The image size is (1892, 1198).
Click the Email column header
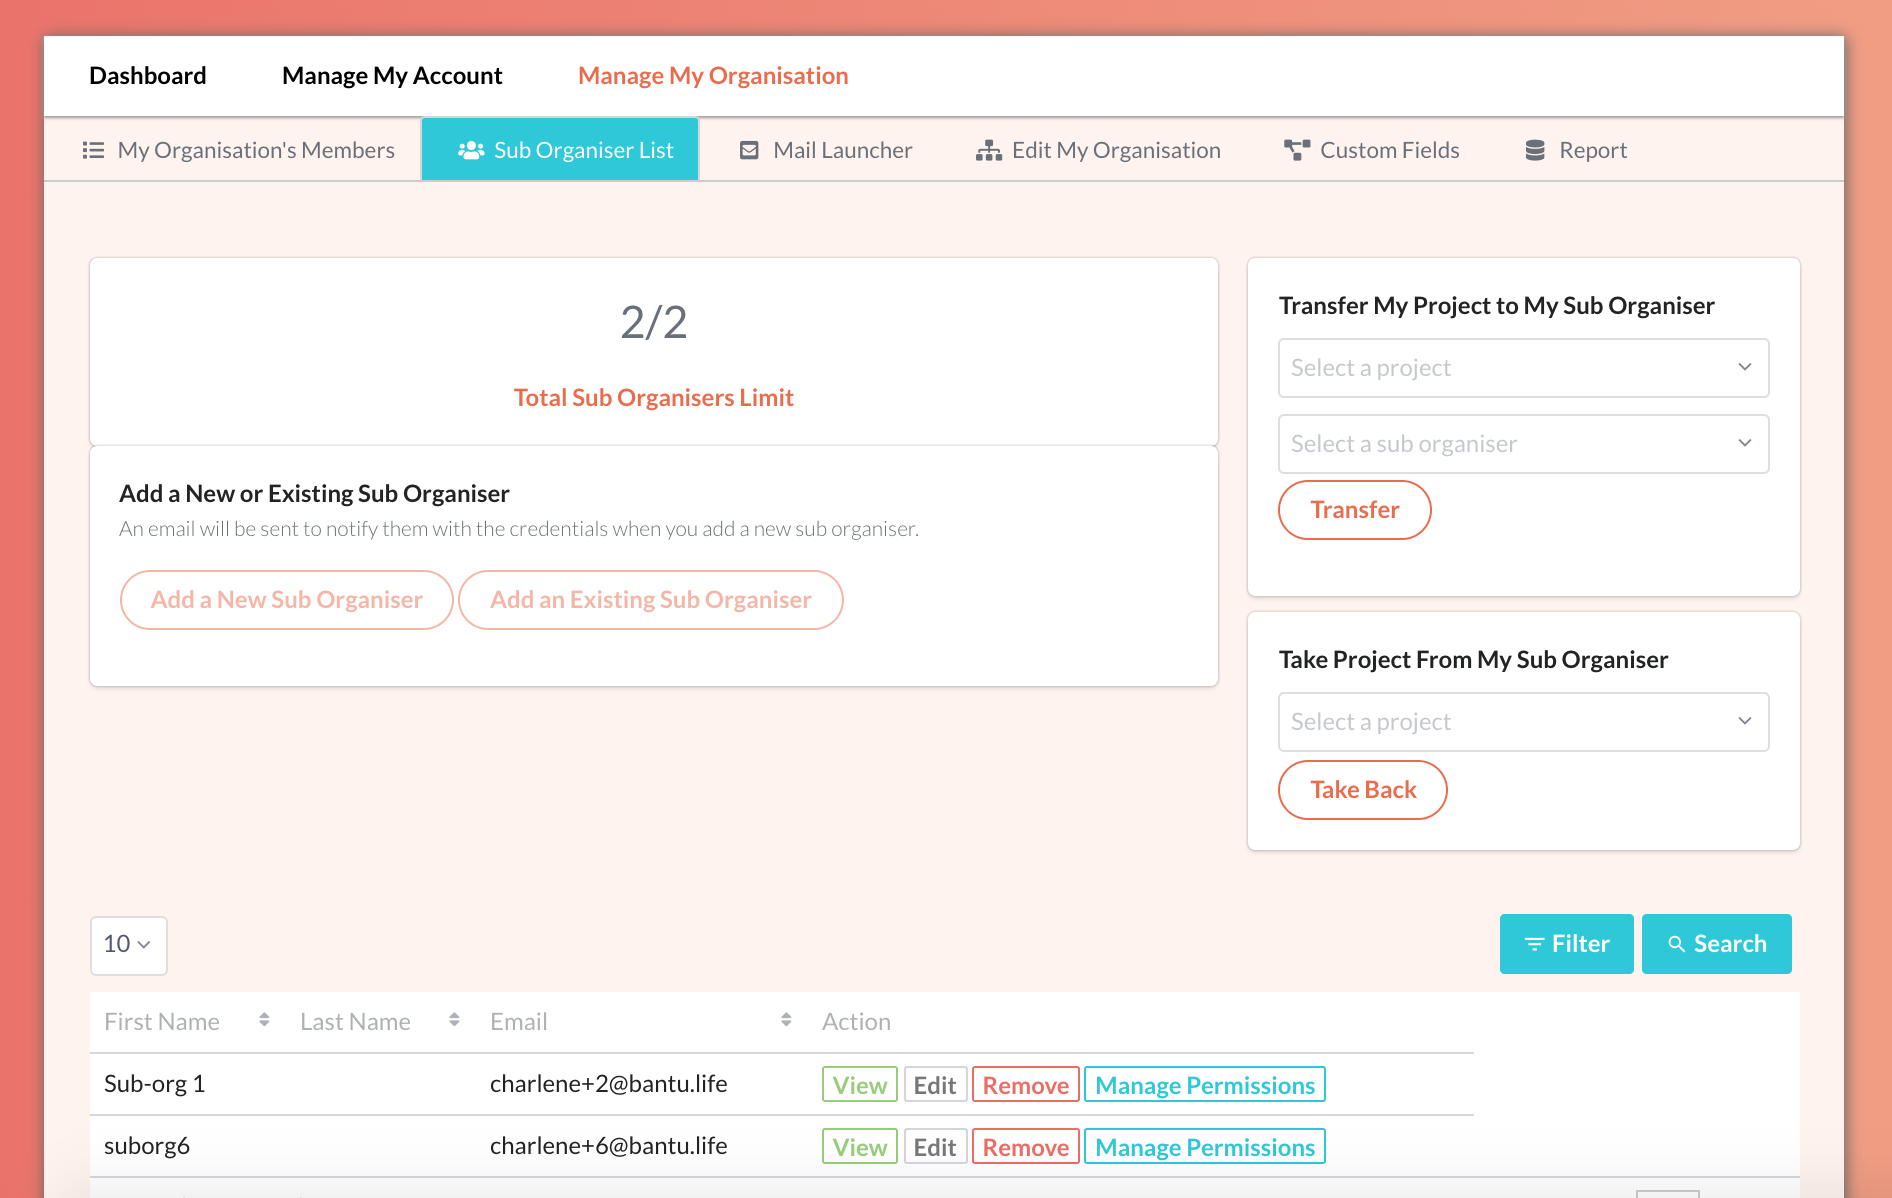coord(518,1022)
